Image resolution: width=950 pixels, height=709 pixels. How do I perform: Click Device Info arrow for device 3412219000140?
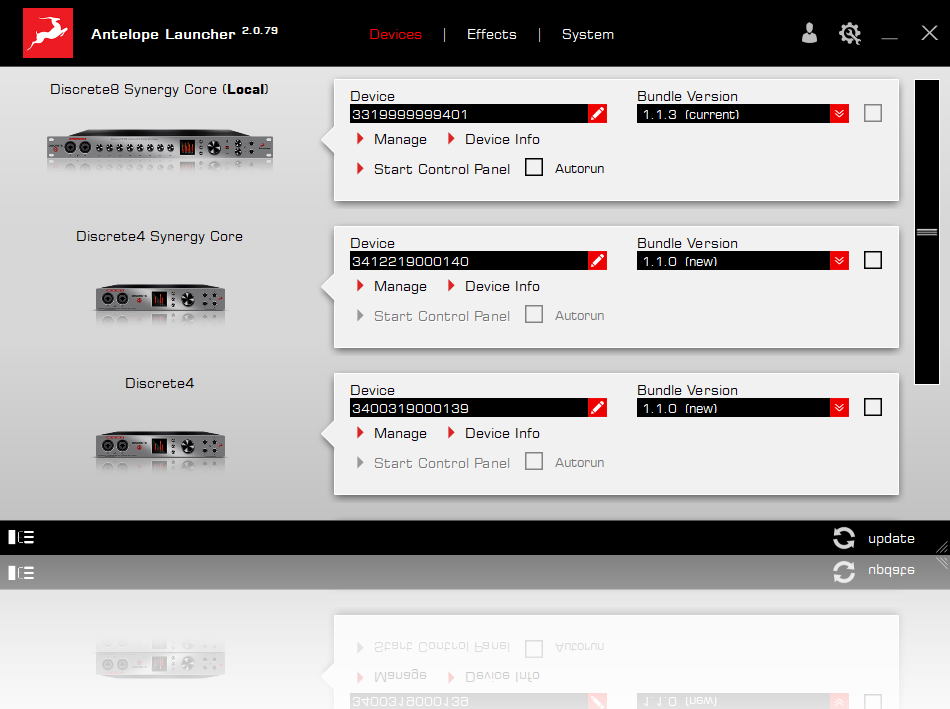[451, 285]
